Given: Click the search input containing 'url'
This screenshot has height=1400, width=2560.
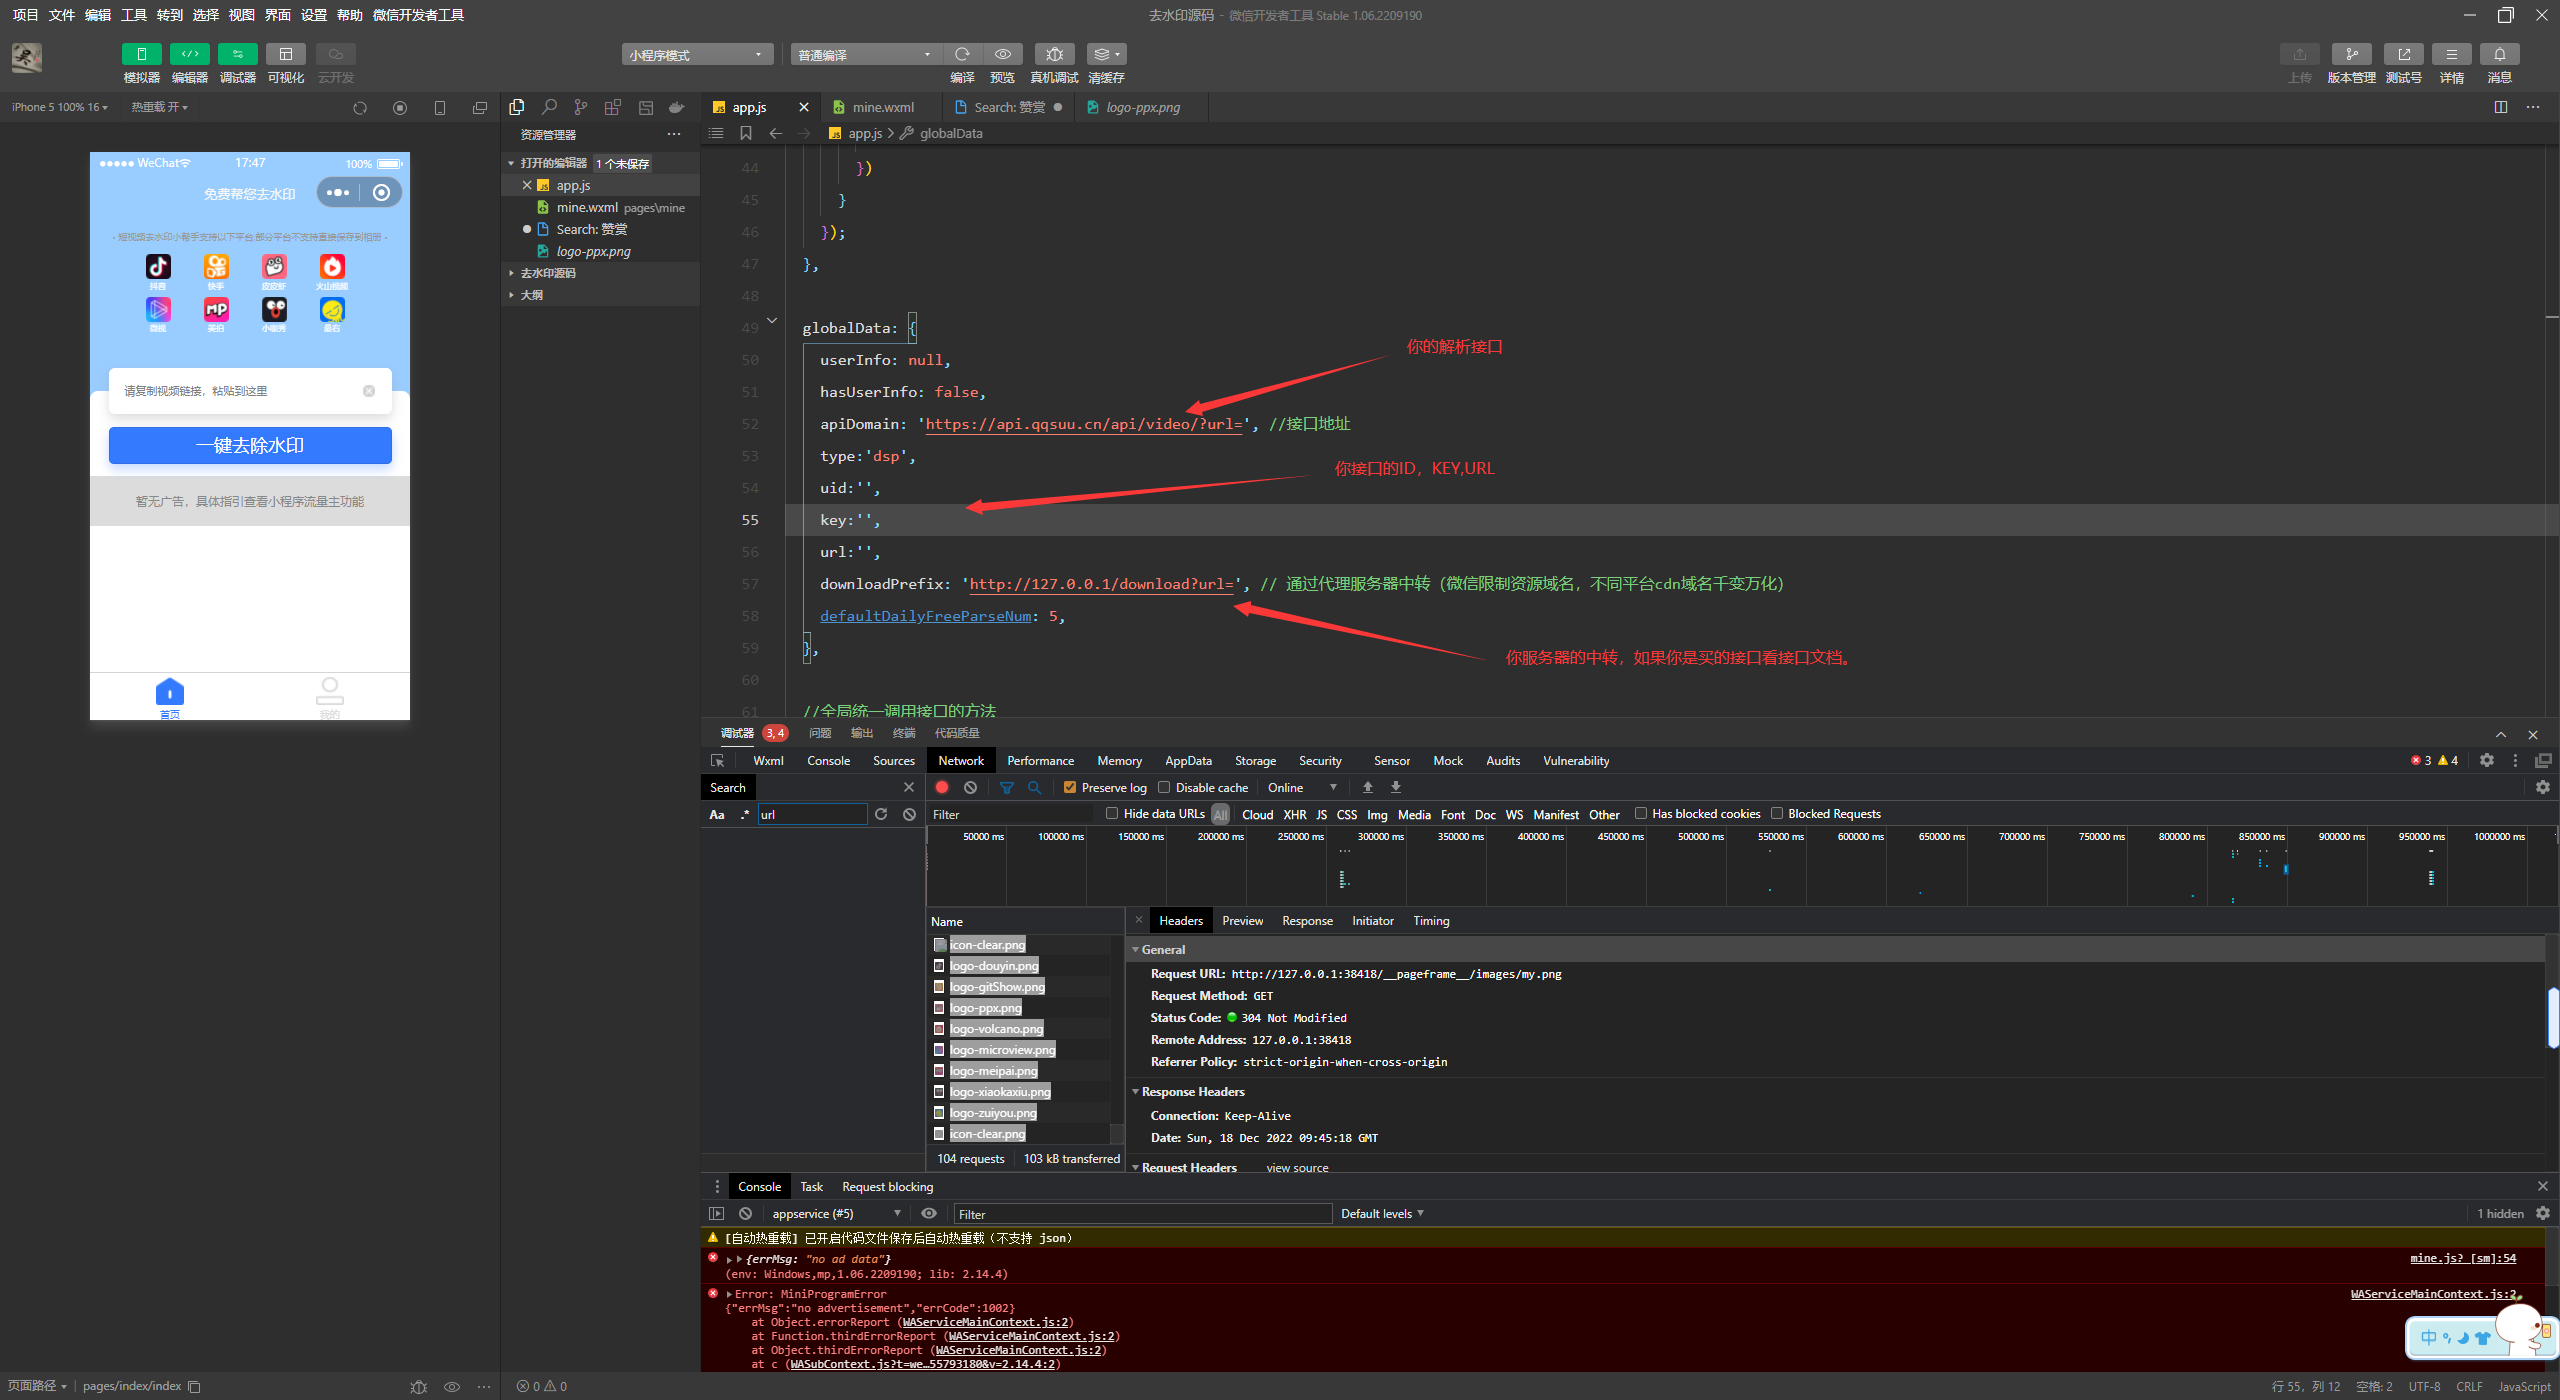Looking at the screenshot, I should (x=812, y=815).
